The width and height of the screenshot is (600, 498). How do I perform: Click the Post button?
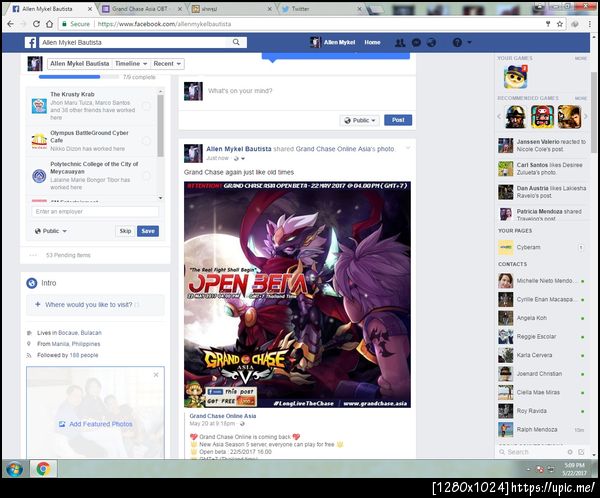tap(398, 120)
